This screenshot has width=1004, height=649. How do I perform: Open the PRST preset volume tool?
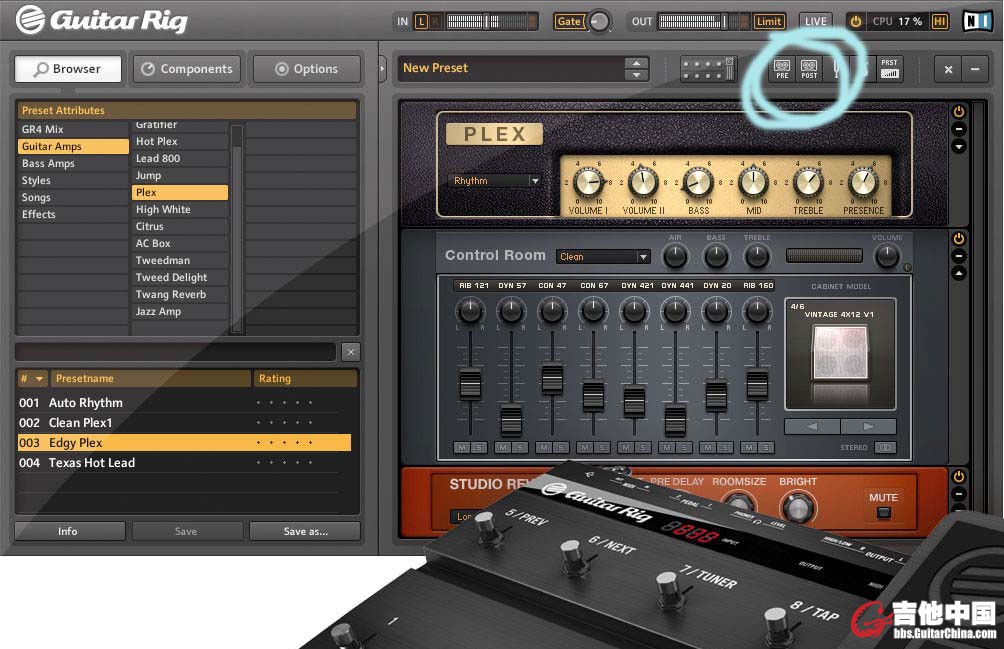(889, 68)
